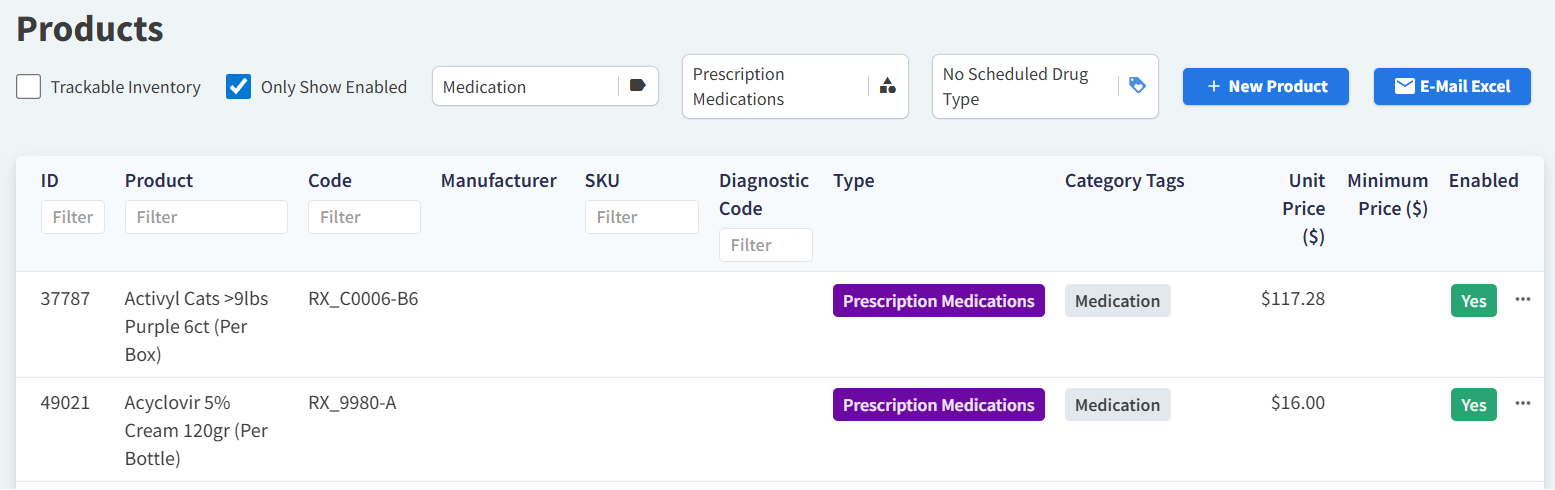Click the tag icon in Medication dropdown

638,86
